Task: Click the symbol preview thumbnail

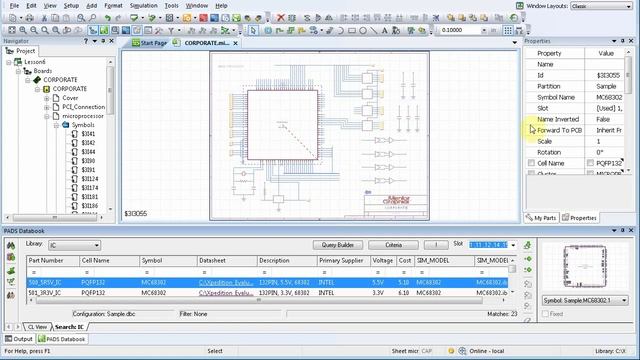Action: point(585,267)
